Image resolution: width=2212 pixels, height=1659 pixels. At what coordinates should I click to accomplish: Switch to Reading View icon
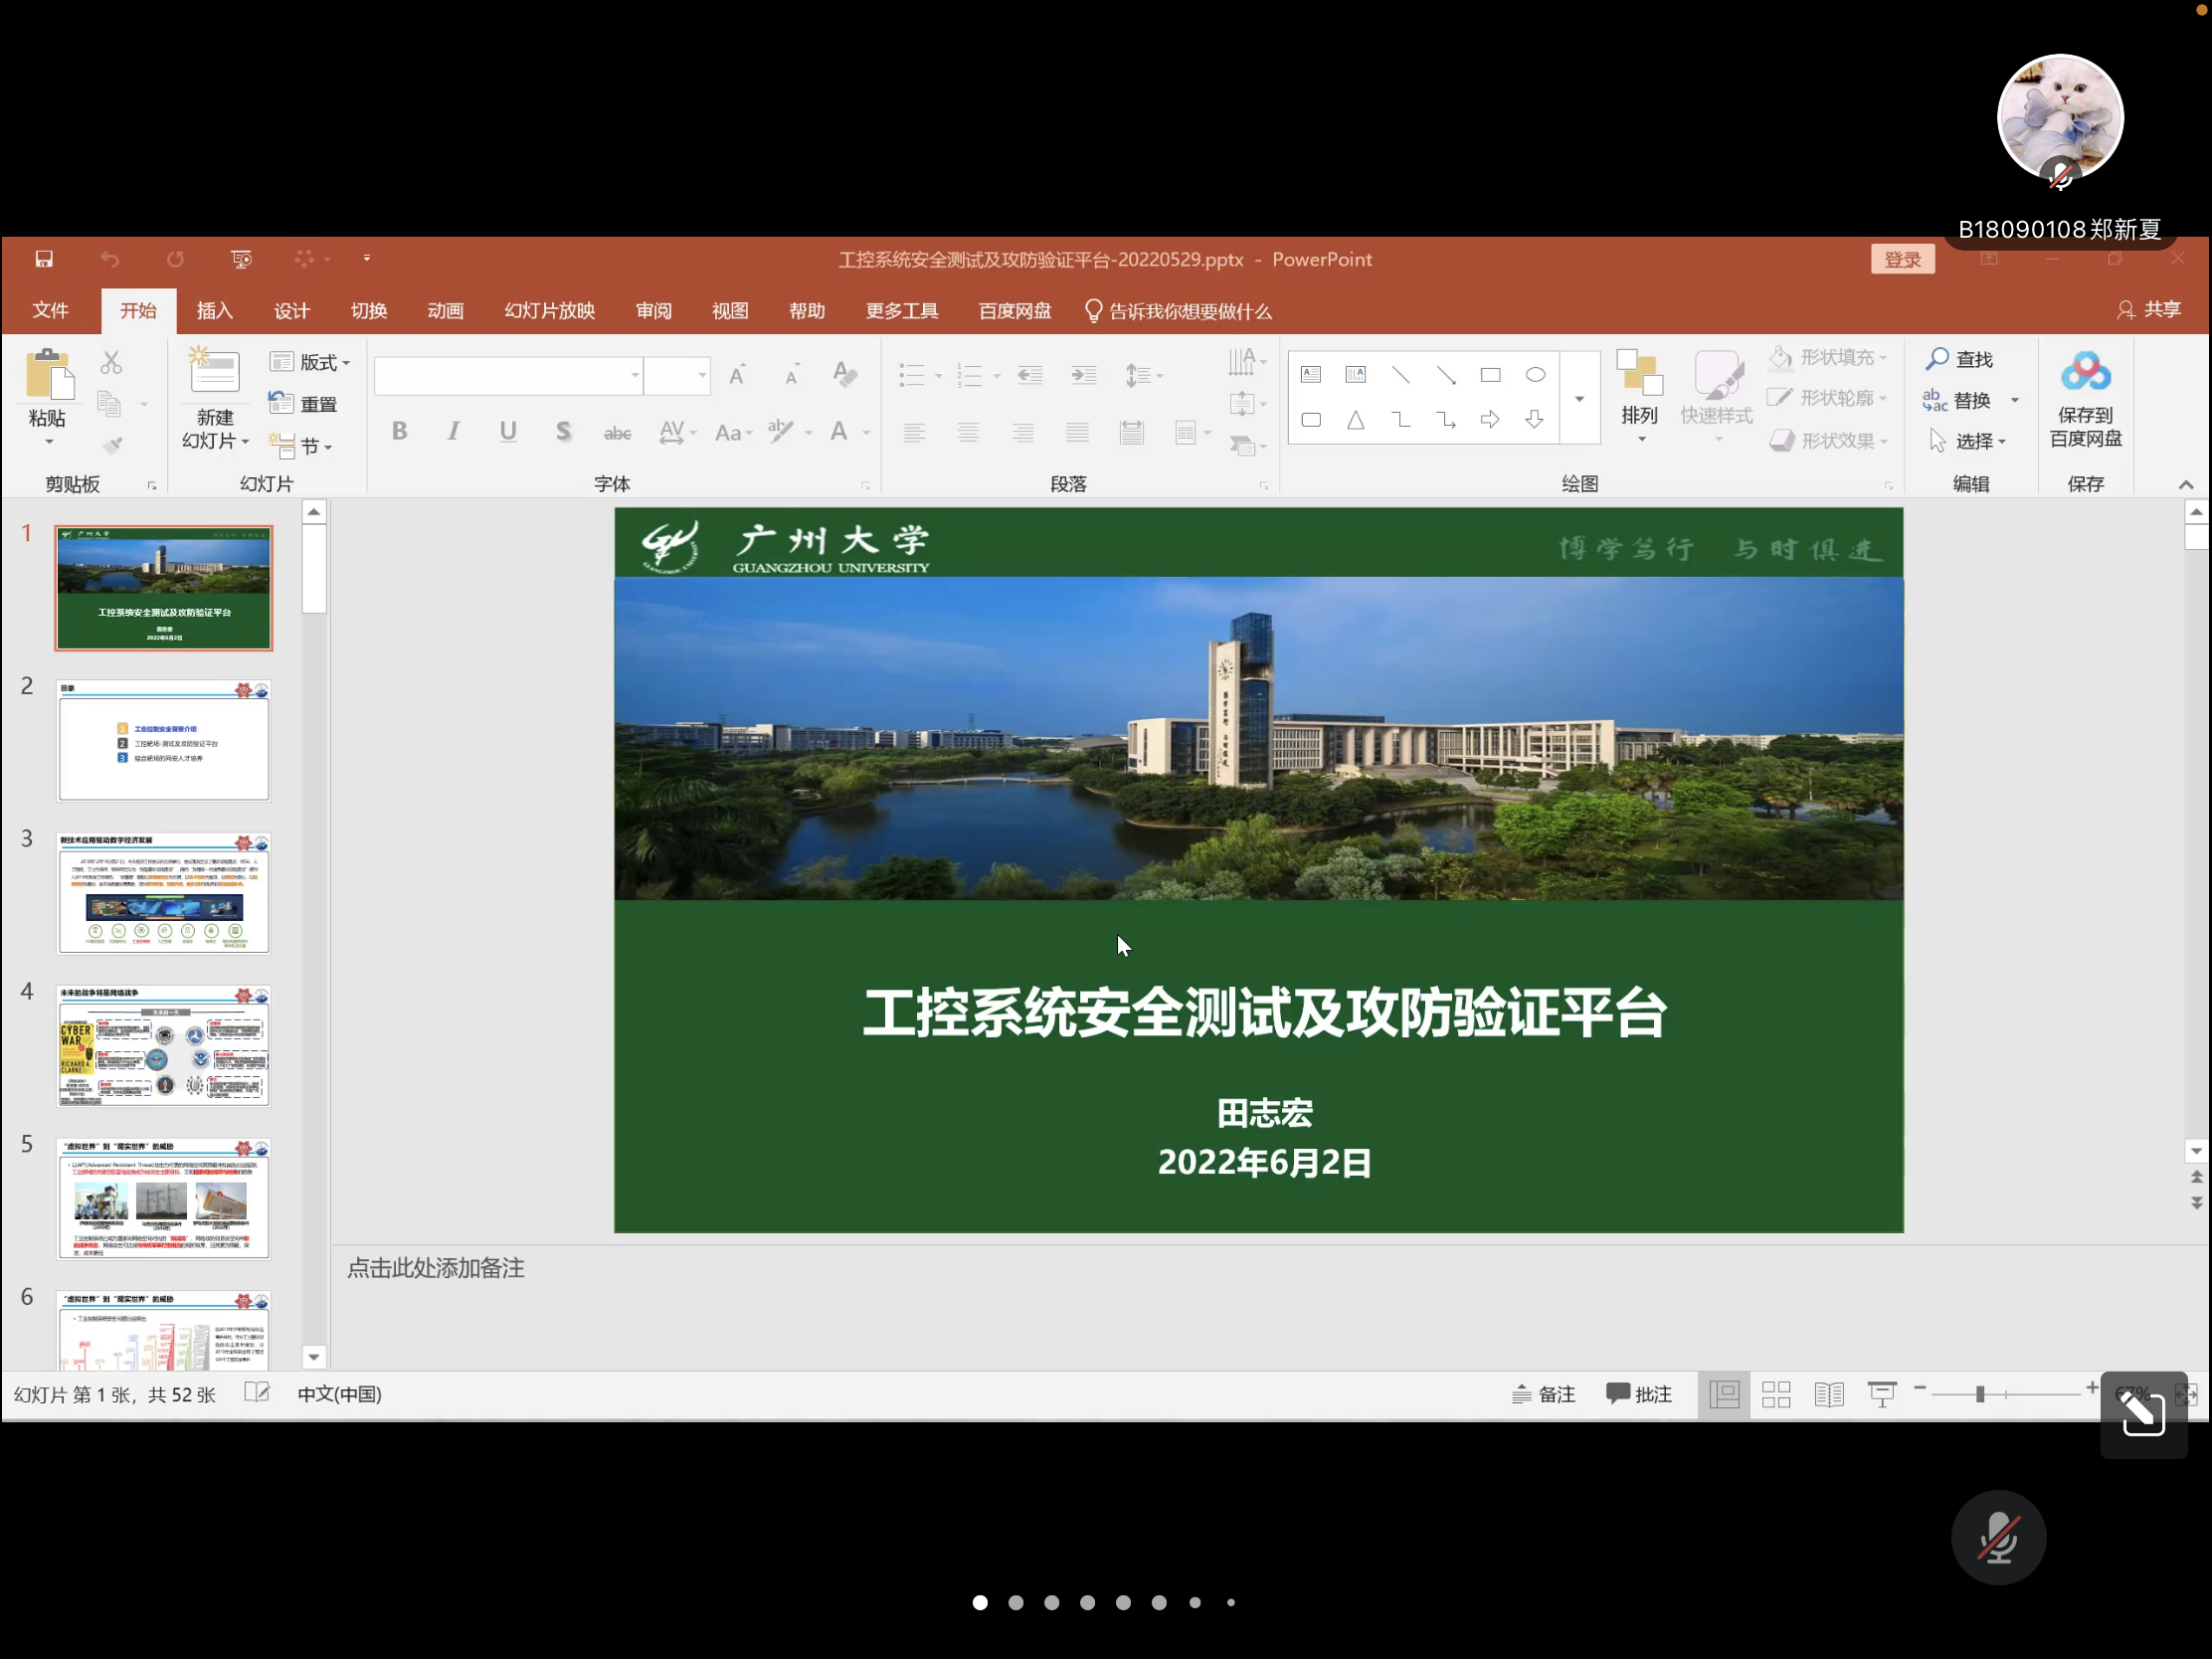point(1829,1394)
